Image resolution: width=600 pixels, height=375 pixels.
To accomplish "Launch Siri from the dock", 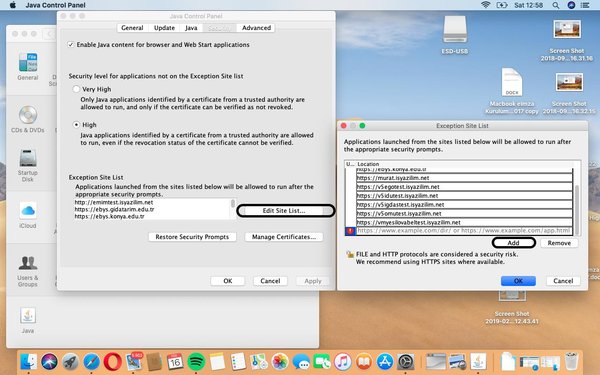I will click(x=49, y=361).
